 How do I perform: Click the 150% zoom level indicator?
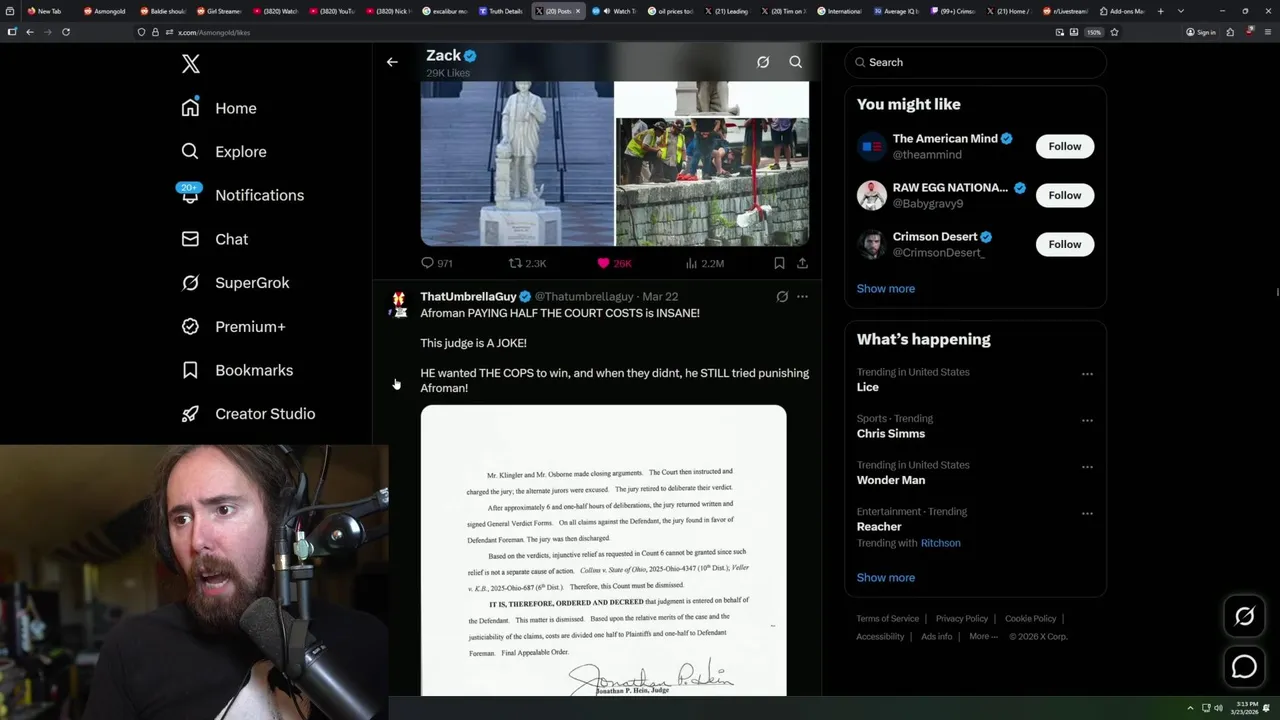[1094, 32]
